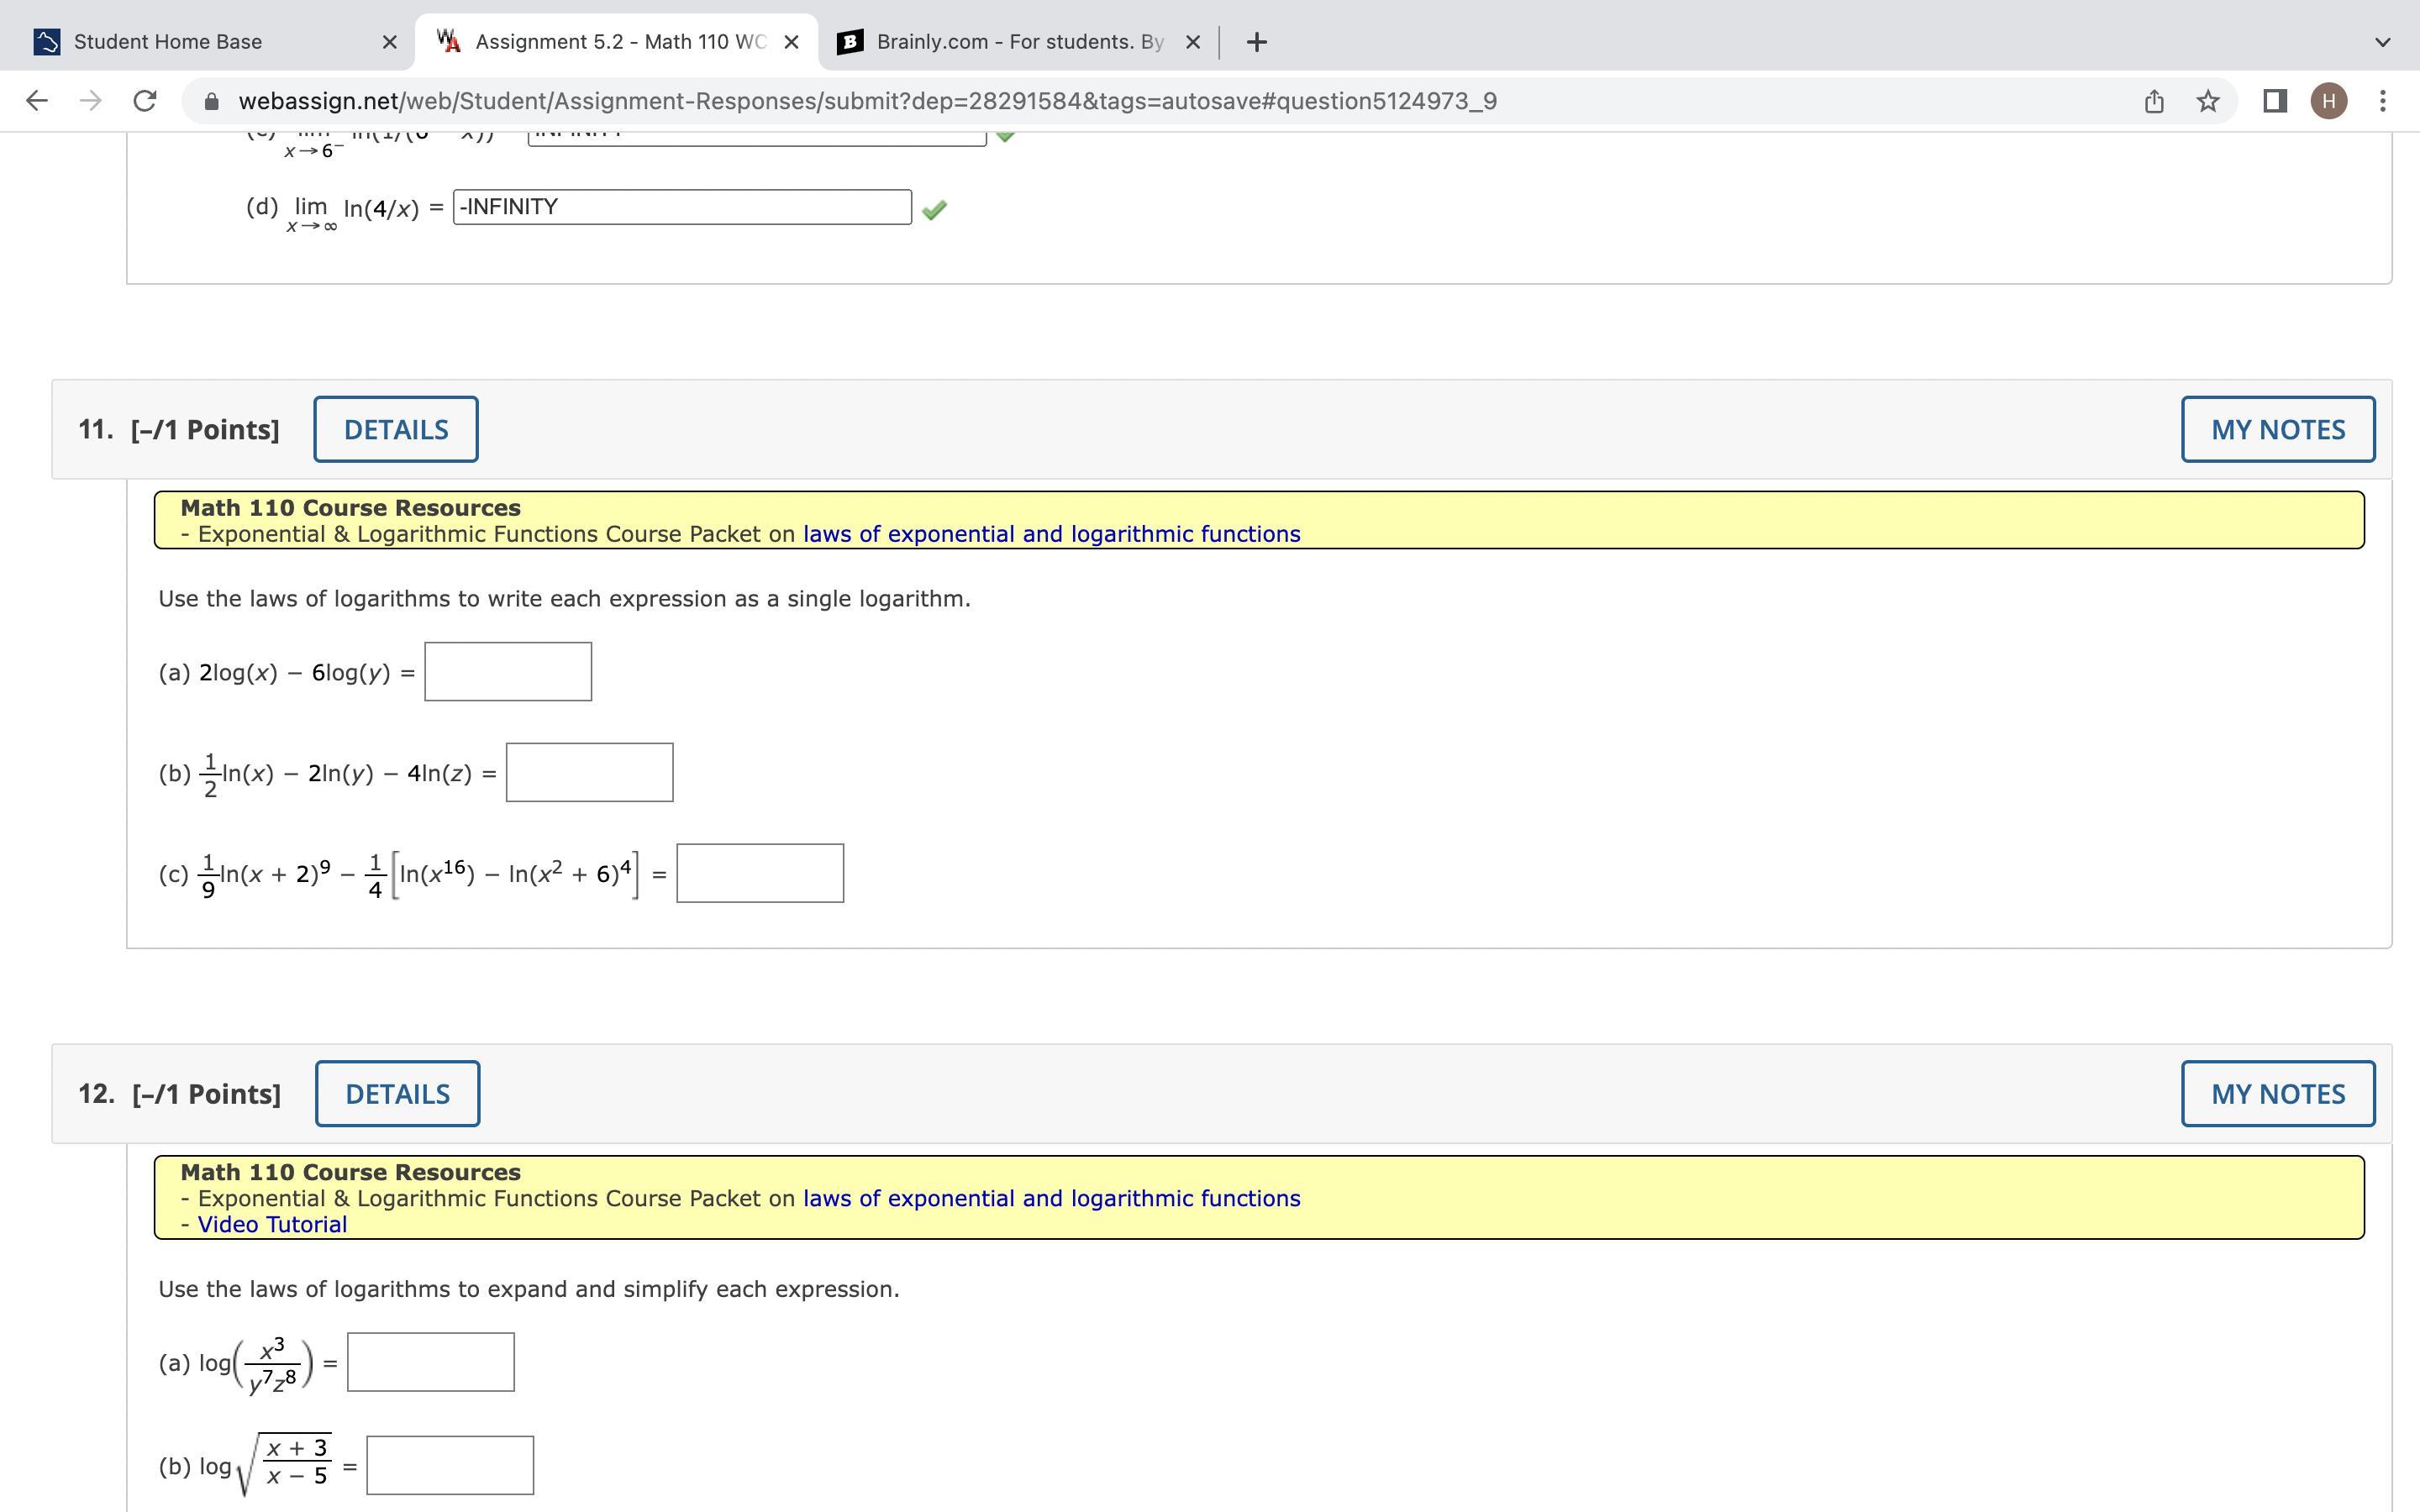Reload the WebAssign page

pos(145,101)
